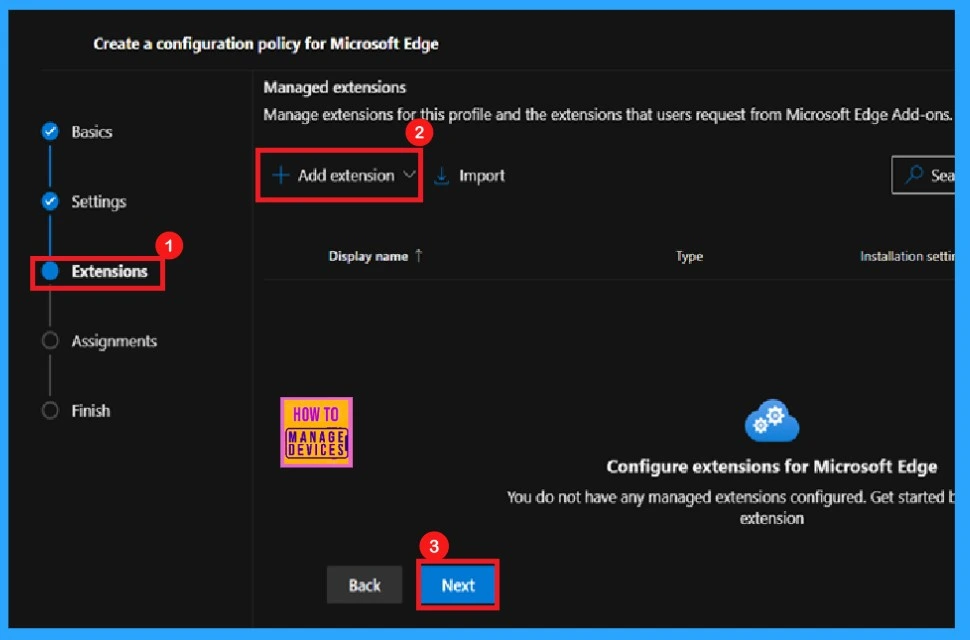This screenshot has width=970, height=640.
Task: Click the cloud gears Configure extensions icon
Action: coord(771,421)
